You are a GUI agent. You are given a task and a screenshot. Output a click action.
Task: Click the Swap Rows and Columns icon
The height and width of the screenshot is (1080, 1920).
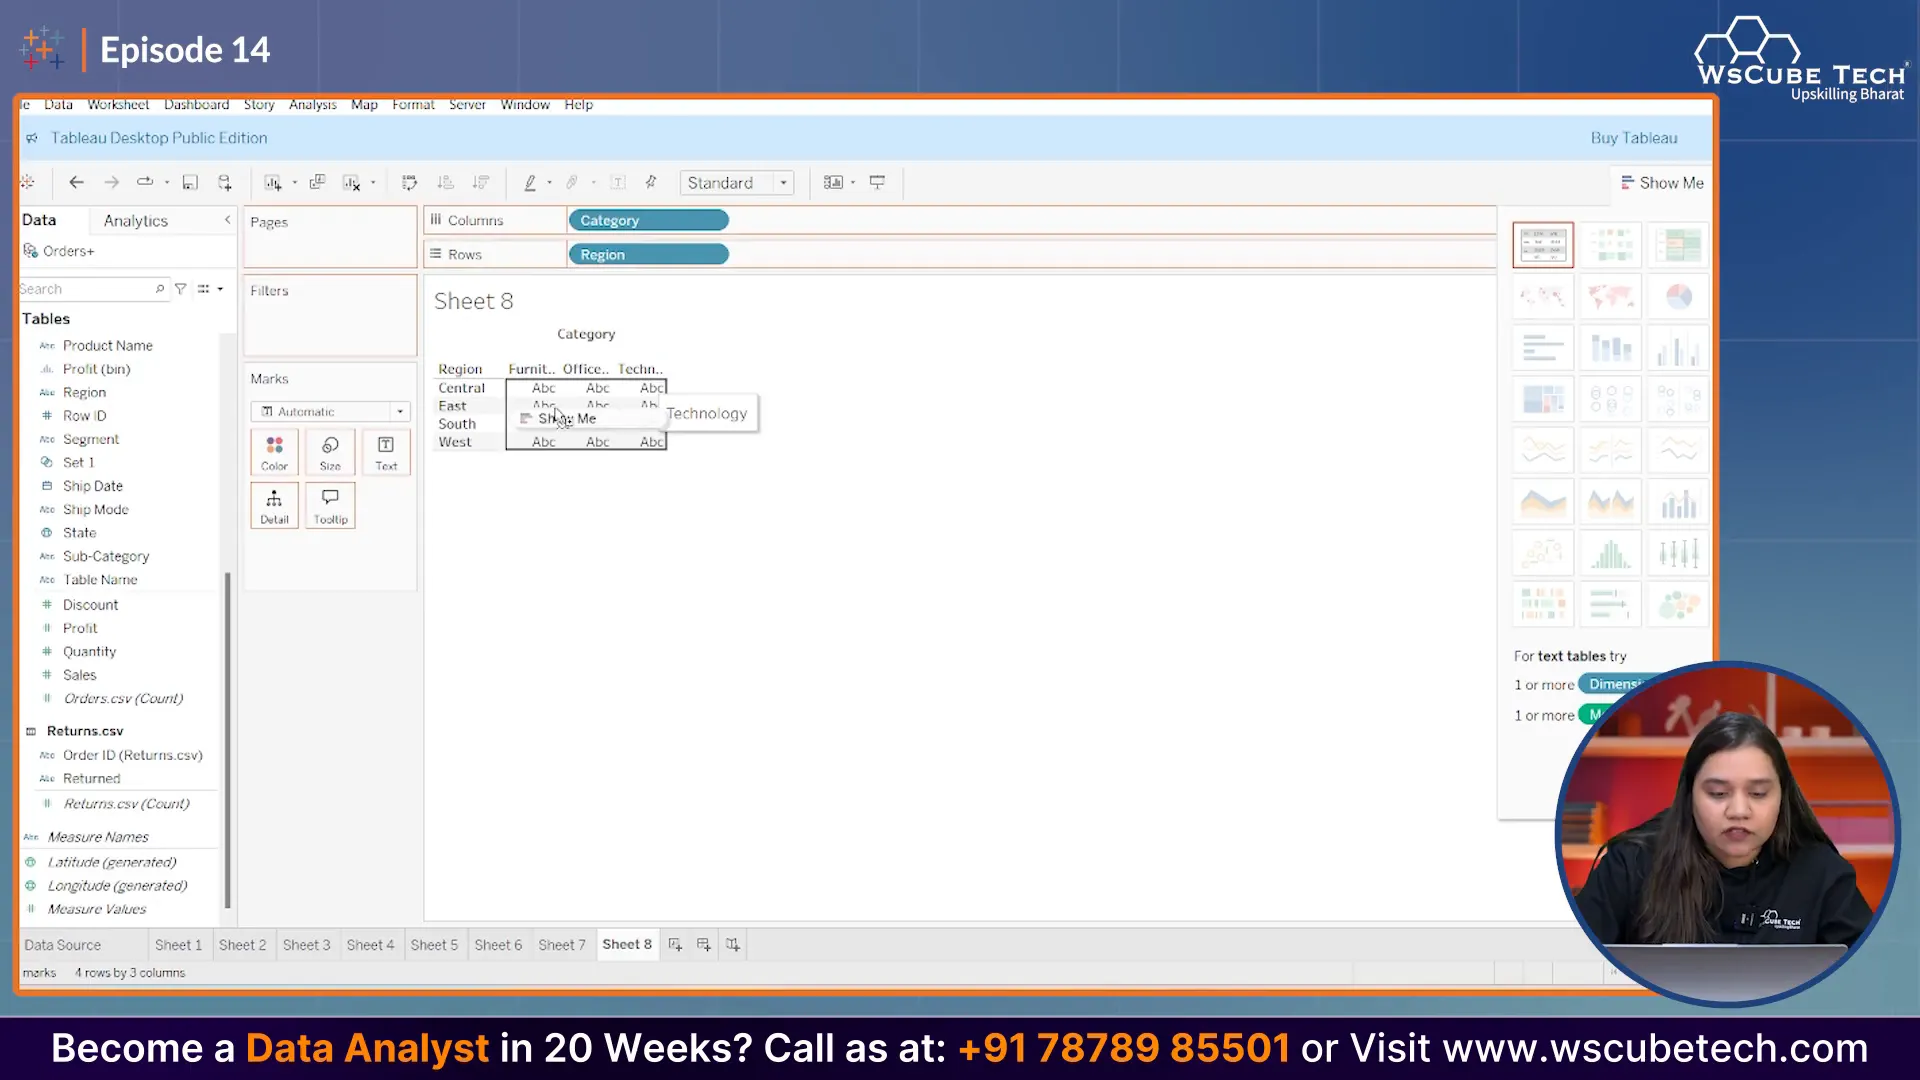tap(409, 182)
